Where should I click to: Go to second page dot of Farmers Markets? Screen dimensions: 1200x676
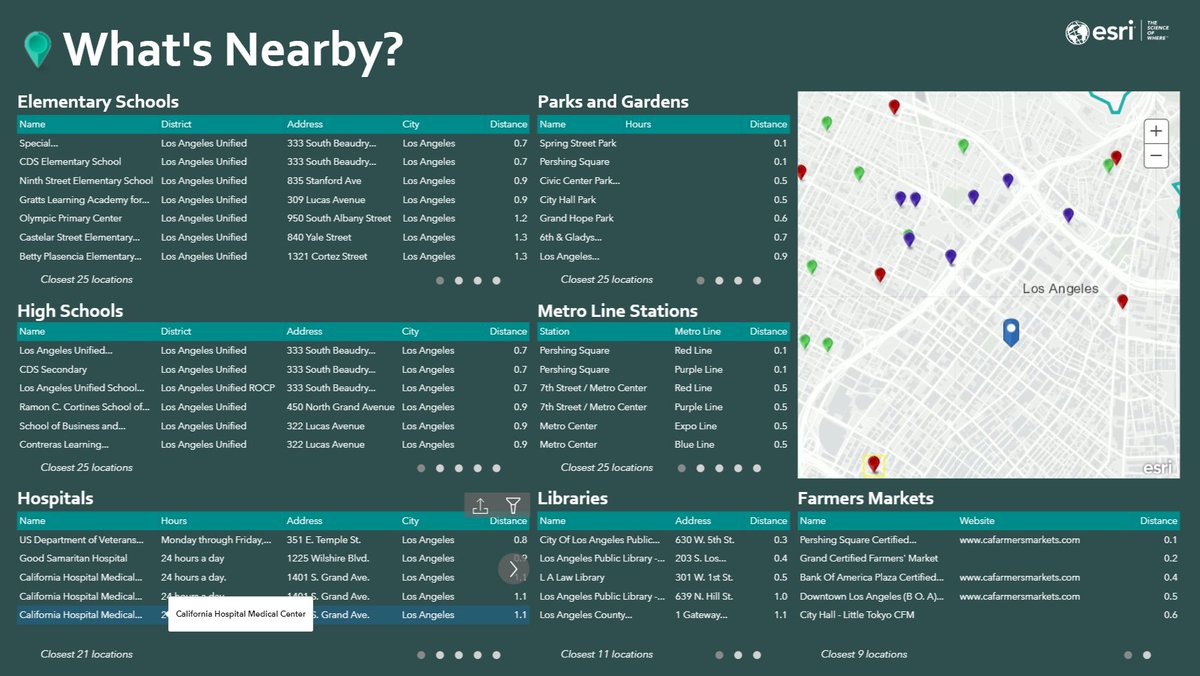1147,655
